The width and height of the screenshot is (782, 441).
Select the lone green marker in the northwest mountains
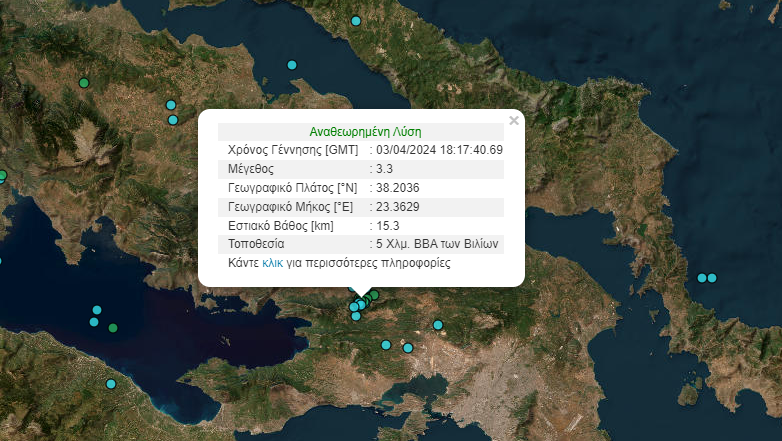click(84, 82)
